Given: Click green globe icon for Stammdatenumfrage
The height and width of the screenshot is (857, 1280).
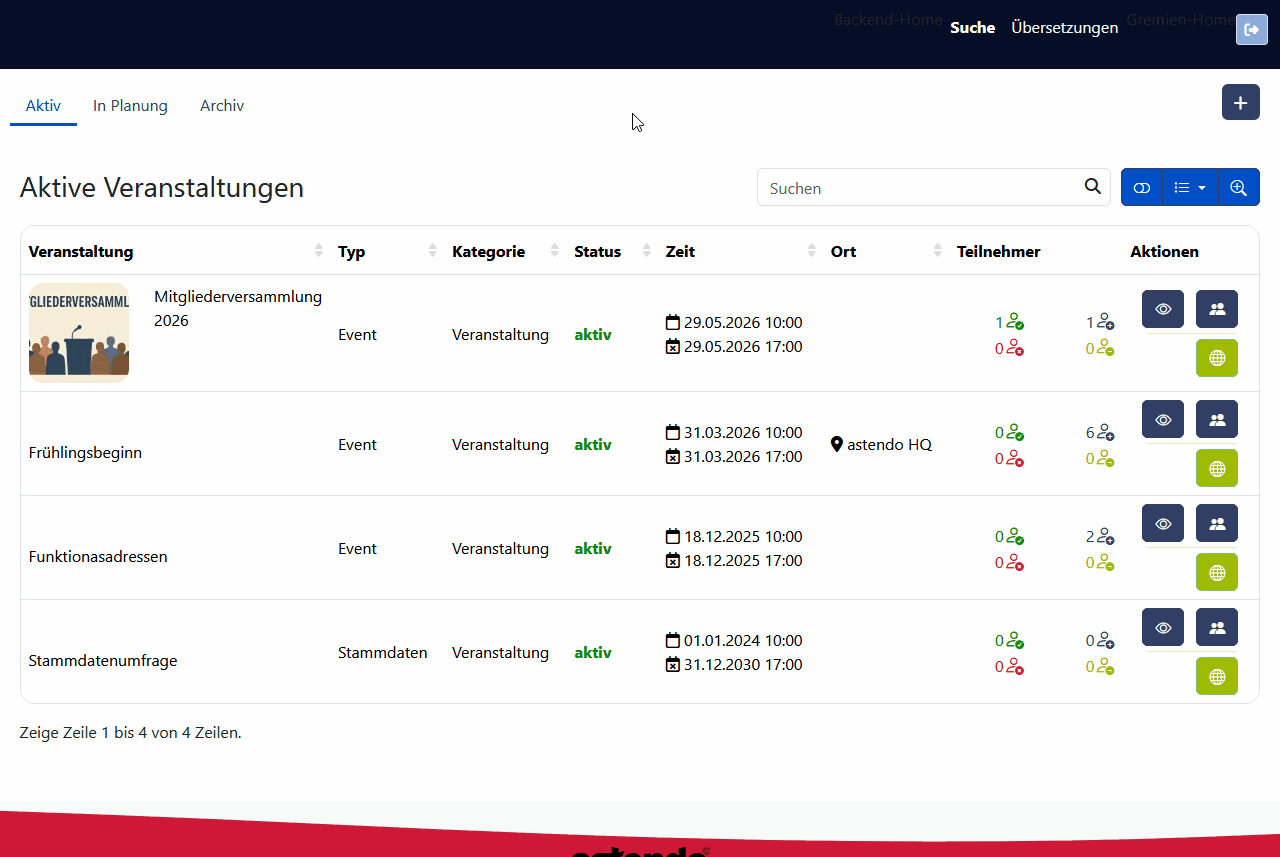Looking at the screenshot, I should click(x=1216, y=676).
